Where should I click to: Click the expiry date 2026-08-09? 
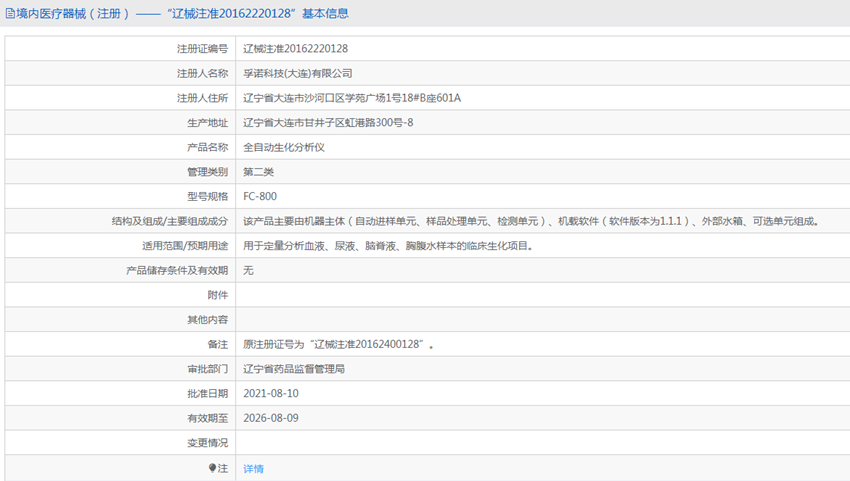click(270, 418)
